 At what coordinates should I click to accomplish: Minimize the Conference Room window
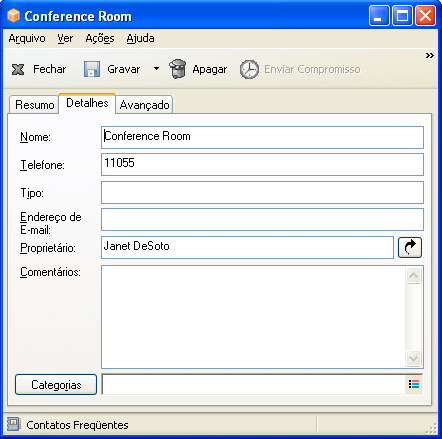[379, 16]
